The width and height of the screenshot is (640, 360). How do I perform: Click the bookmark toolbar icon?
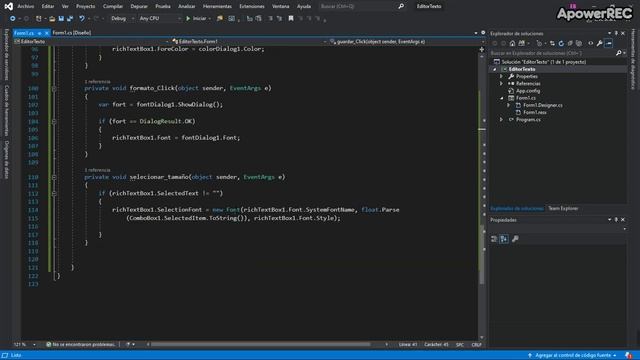[291, 18]
